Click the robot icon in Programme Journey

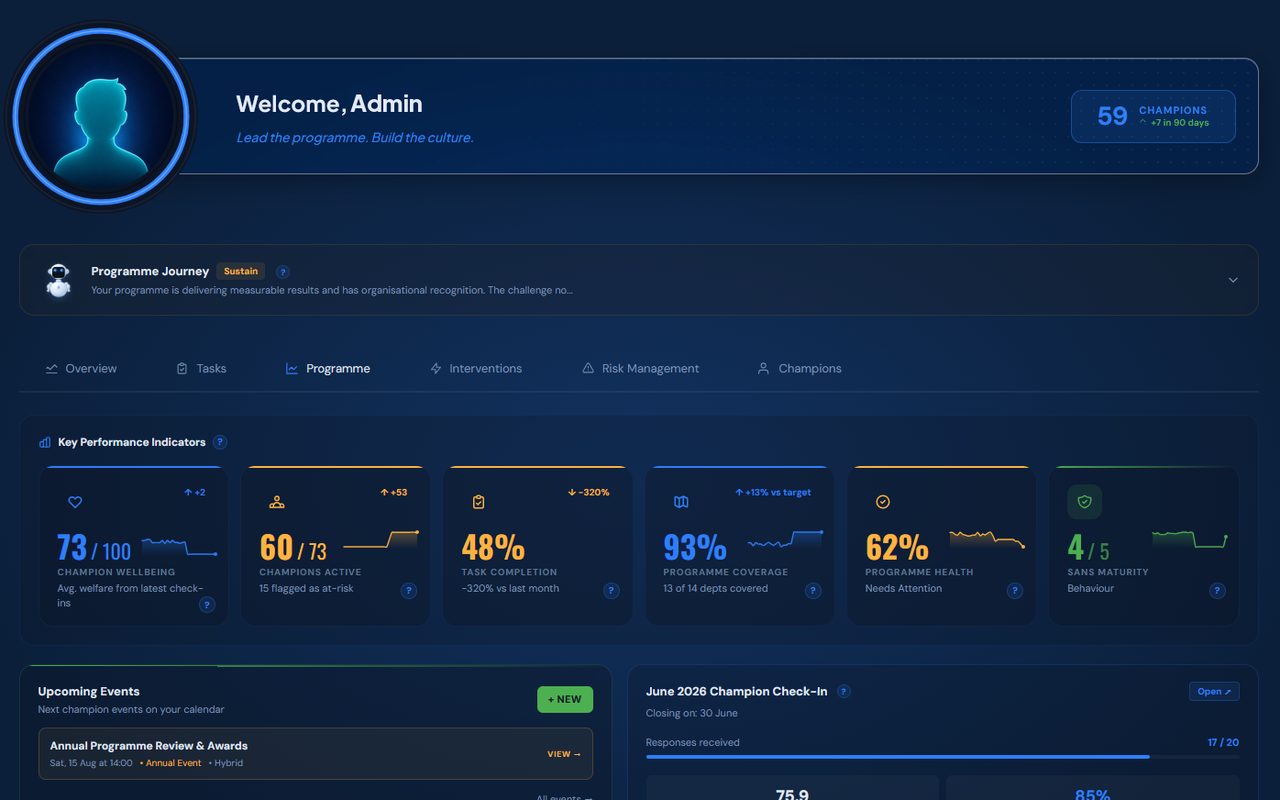(59, 280)
